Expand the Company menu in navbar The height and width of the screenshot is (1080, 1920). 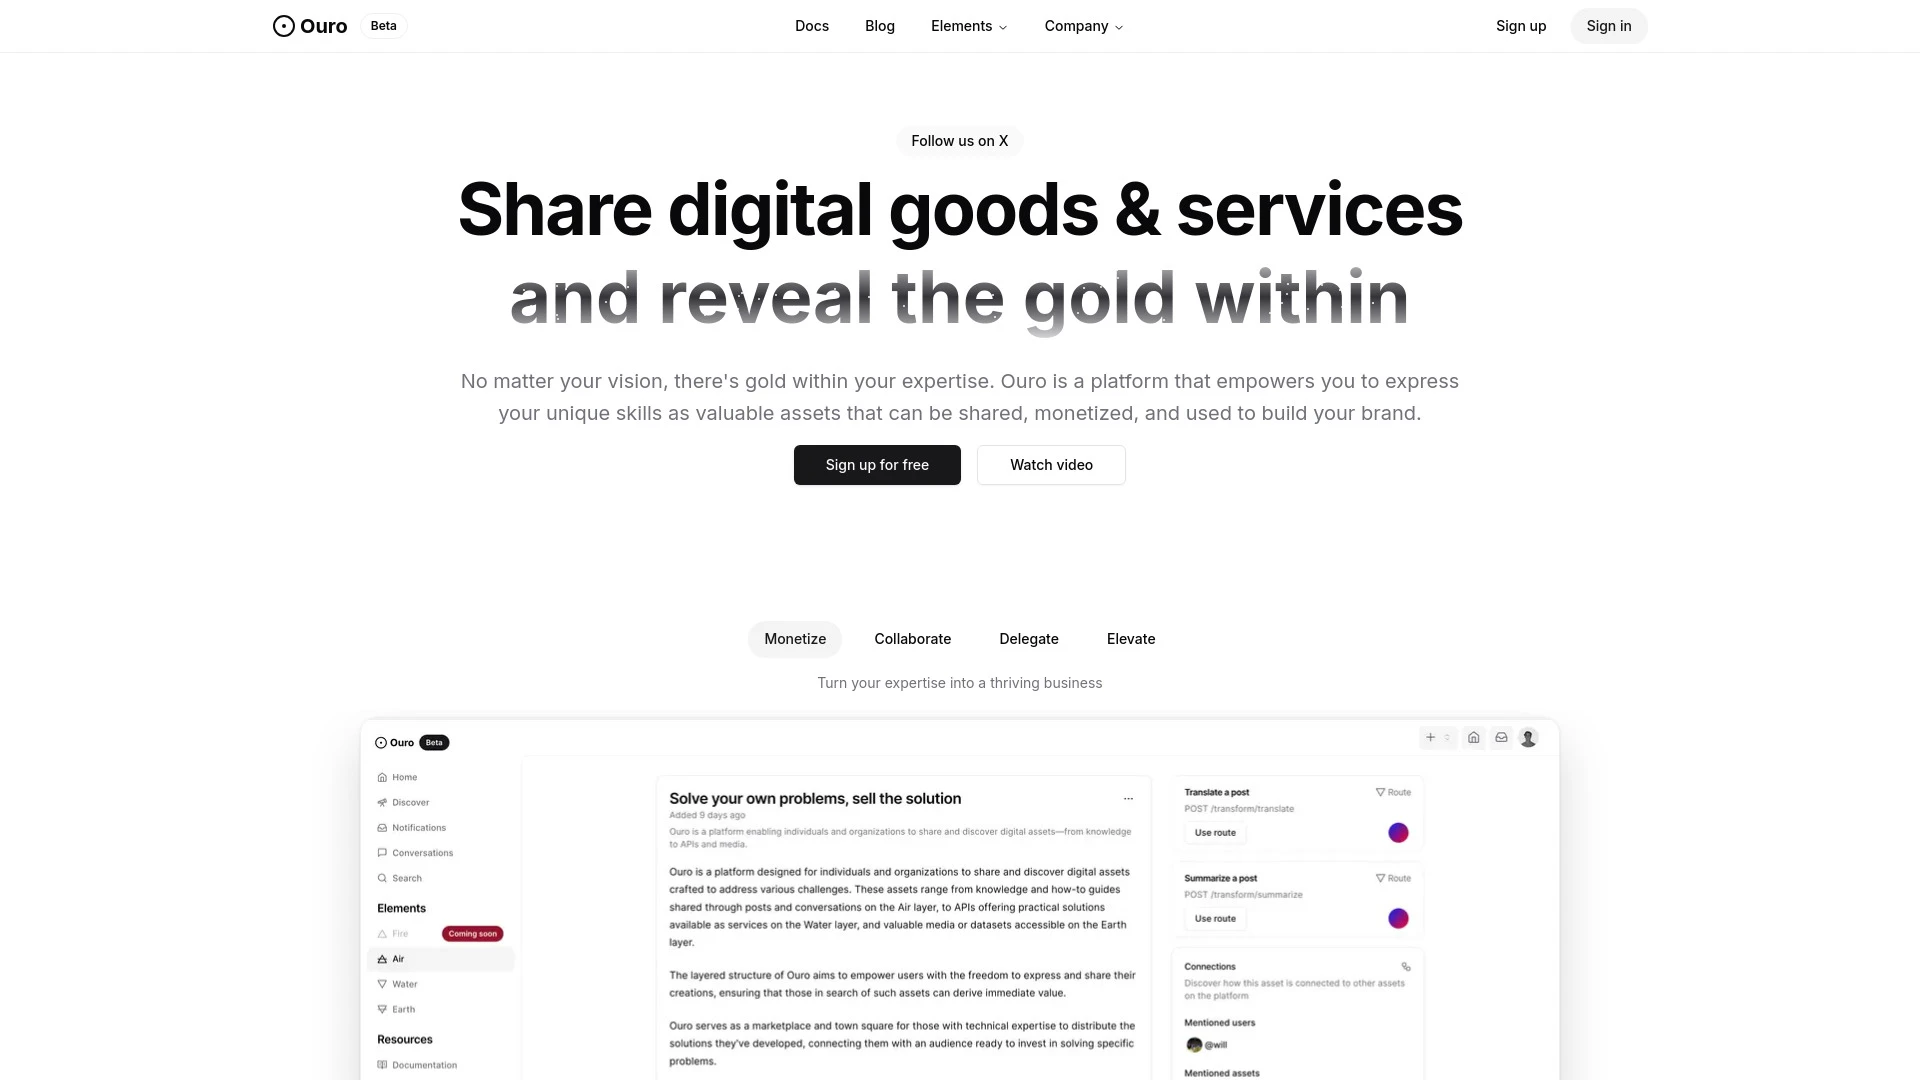1083,25
